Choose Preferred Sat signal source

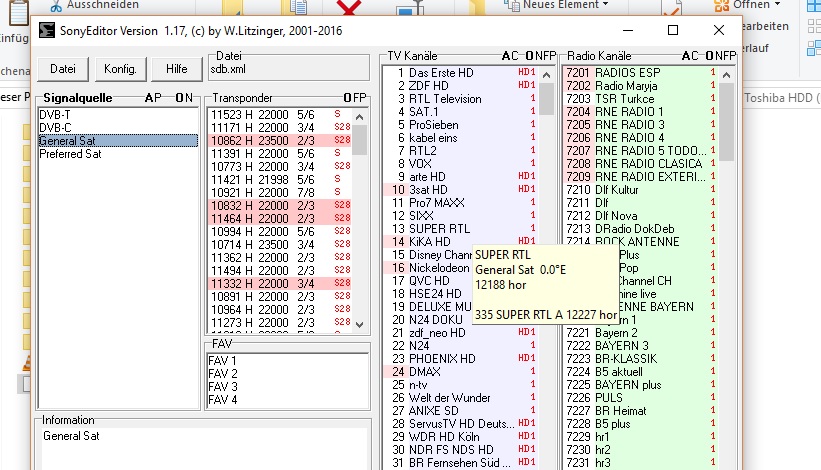coord(70,154)
